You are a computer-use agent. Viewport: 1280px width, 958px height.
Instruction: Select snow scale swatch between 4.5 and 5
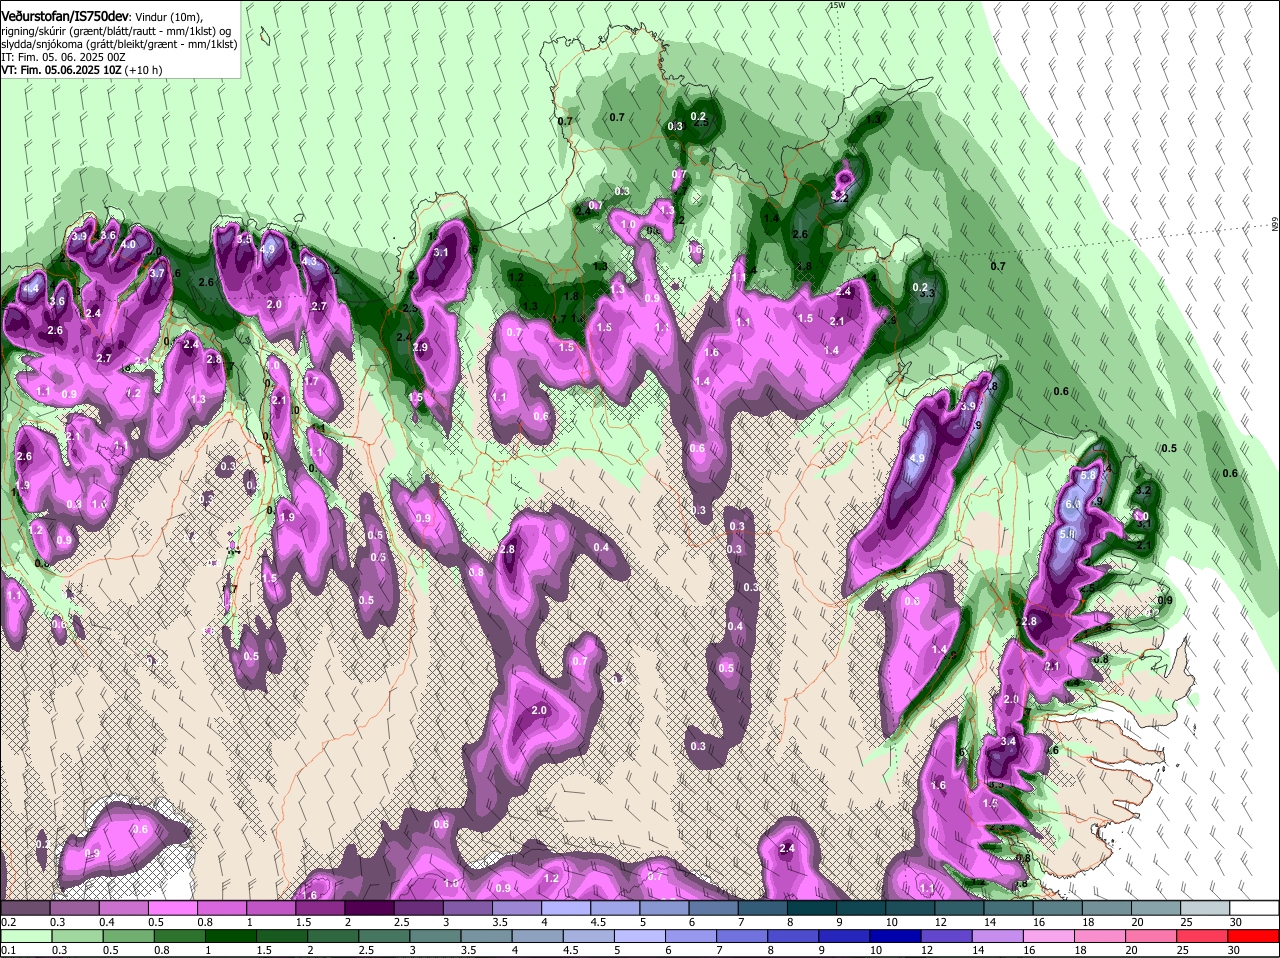pos(616,907)
